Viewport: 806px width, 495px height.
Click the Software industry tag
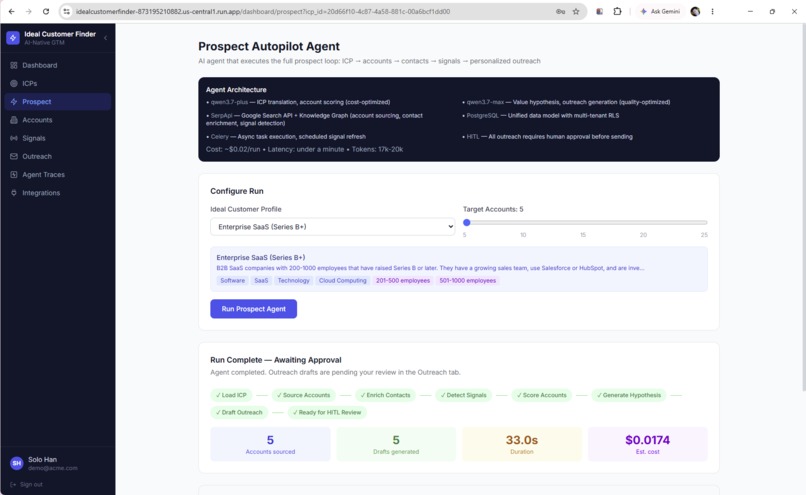232,281
